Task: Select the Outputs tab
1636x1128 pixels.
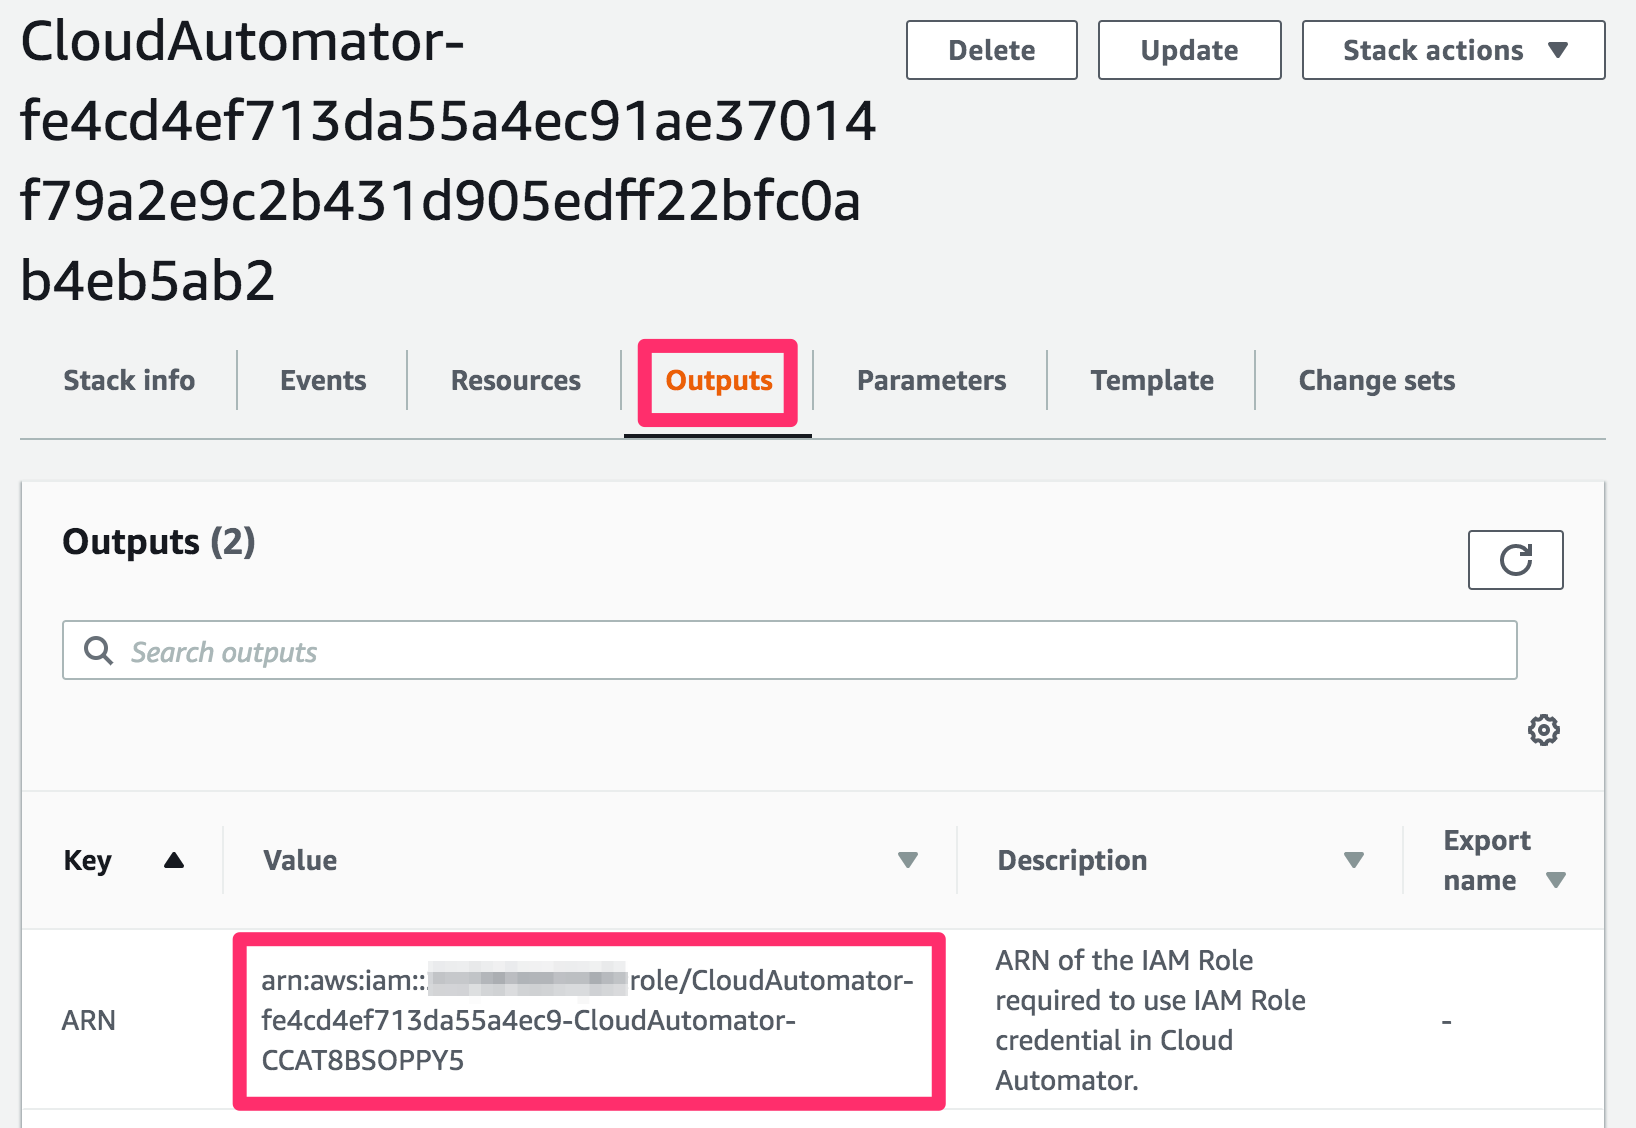Action: point(719,380)
